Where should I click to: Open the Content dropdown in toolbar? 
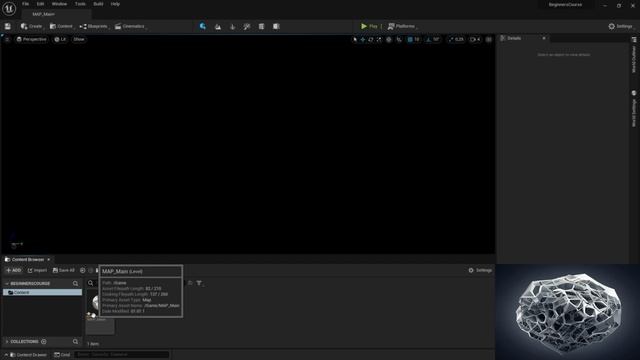[x=62, y=26]
